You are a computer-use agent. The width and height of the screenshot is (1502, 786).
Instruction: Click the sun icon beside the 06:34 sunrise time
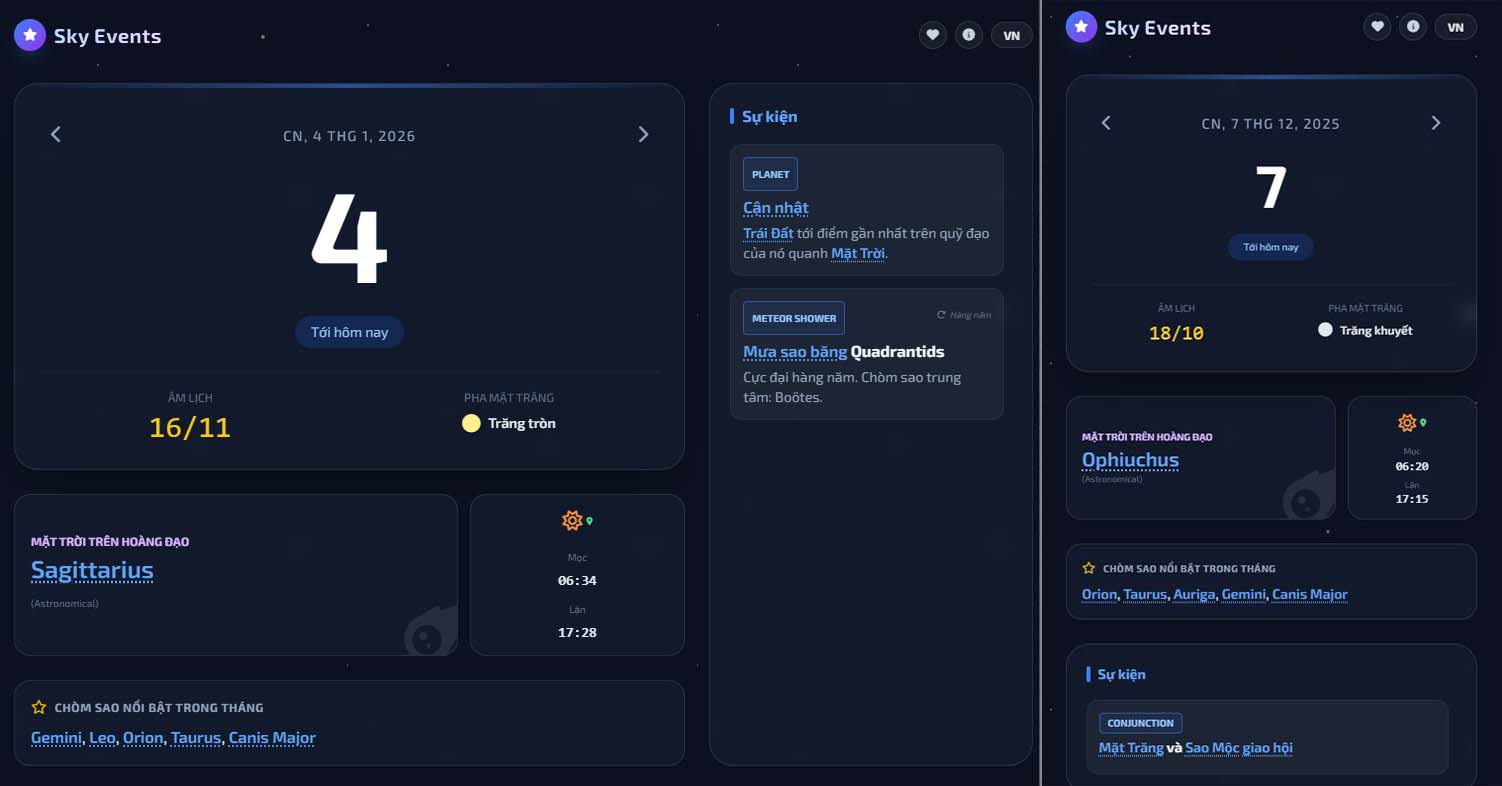coord(572,520)
